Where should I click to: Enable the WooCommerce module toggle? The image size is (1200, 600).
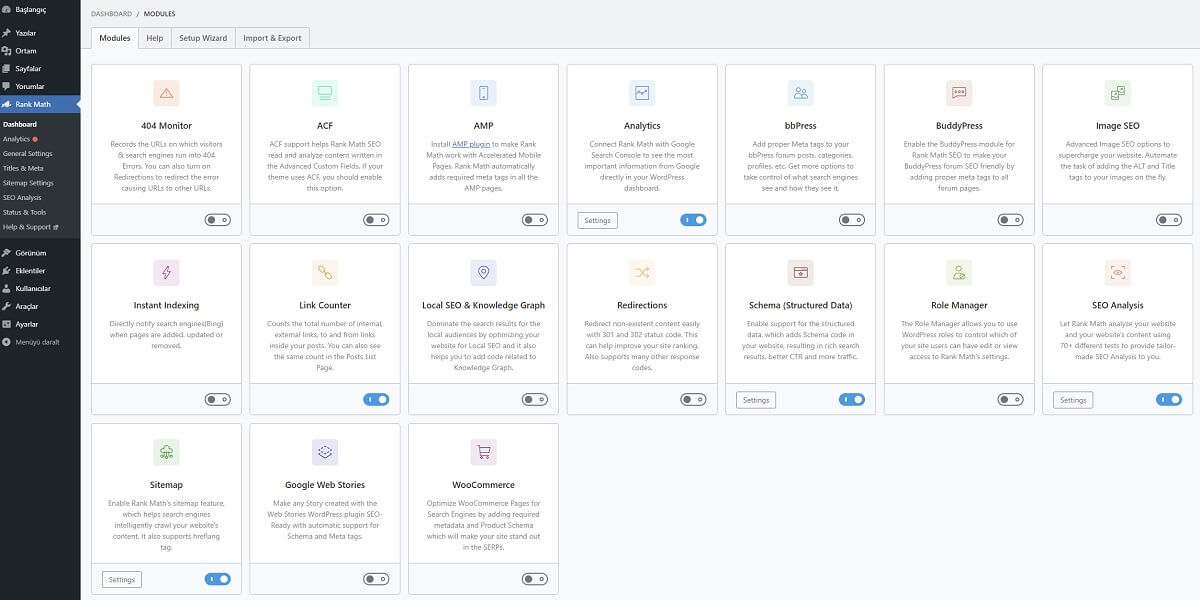pyautogui.click(x=534, y=579)
